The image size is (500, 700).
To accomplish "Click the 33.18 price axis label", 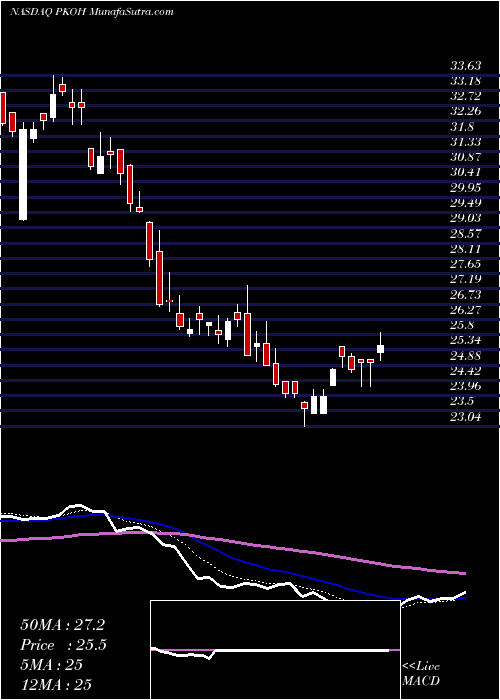I will [x=466, y=81].
